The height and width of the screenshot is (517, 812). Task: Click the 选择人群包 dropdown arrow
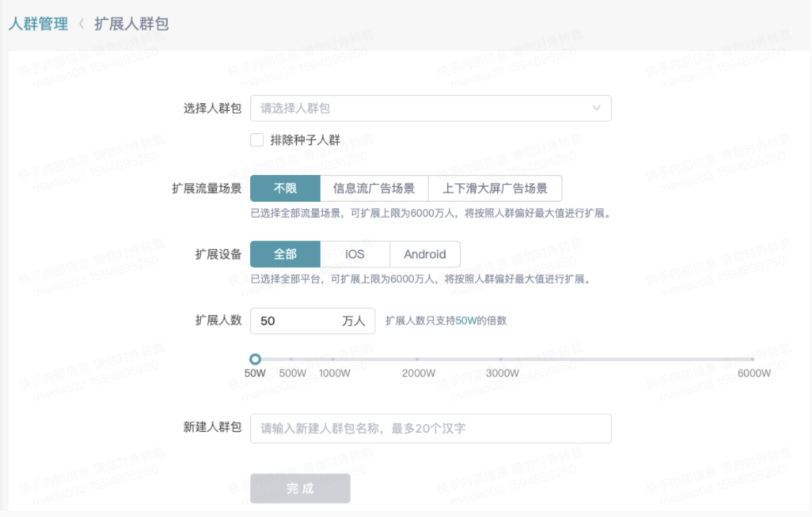point(596,108)
